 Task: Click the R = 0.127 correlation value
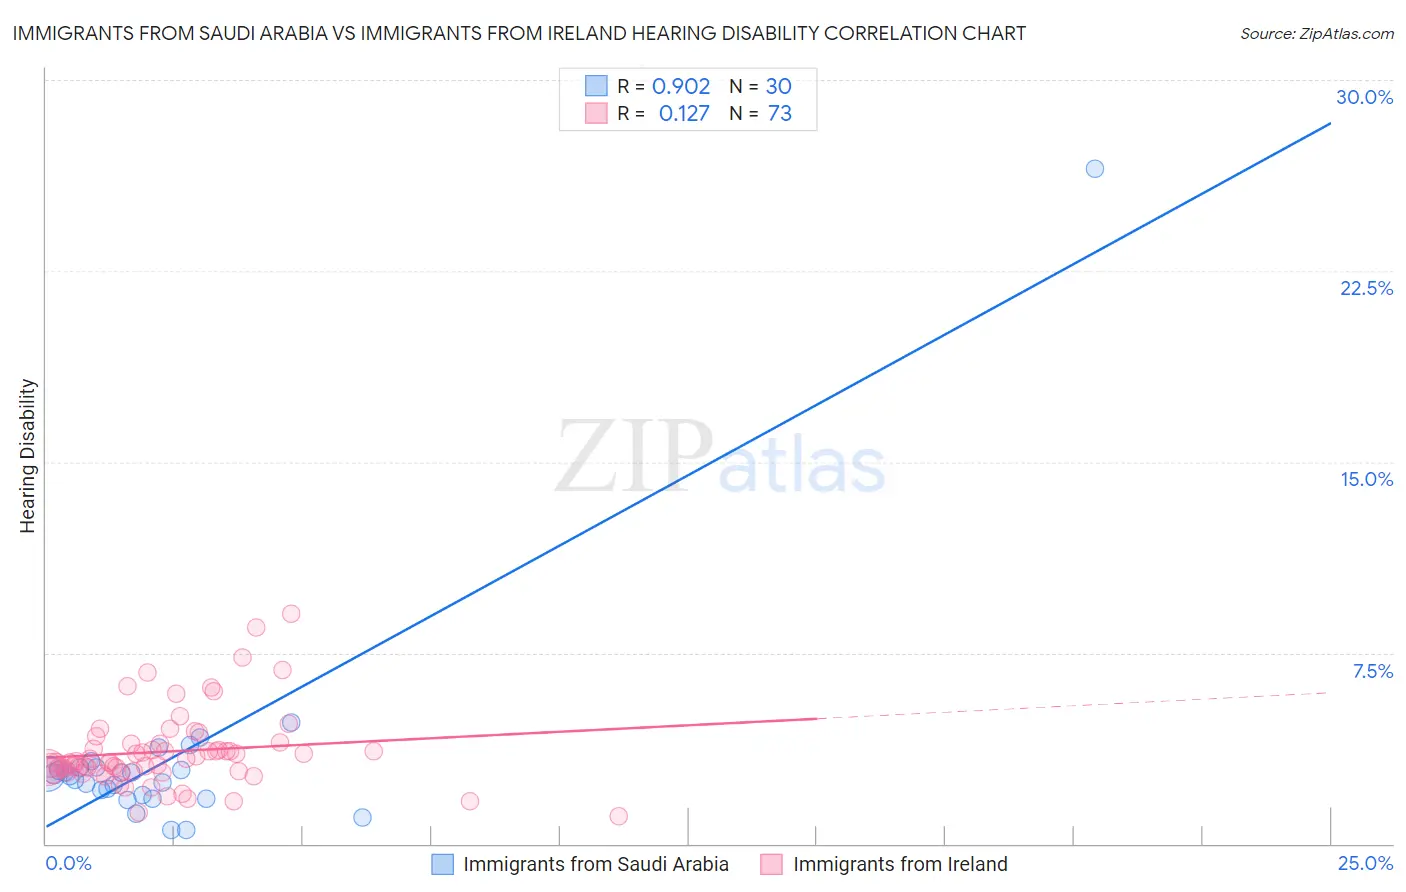[x=663, y=113]
